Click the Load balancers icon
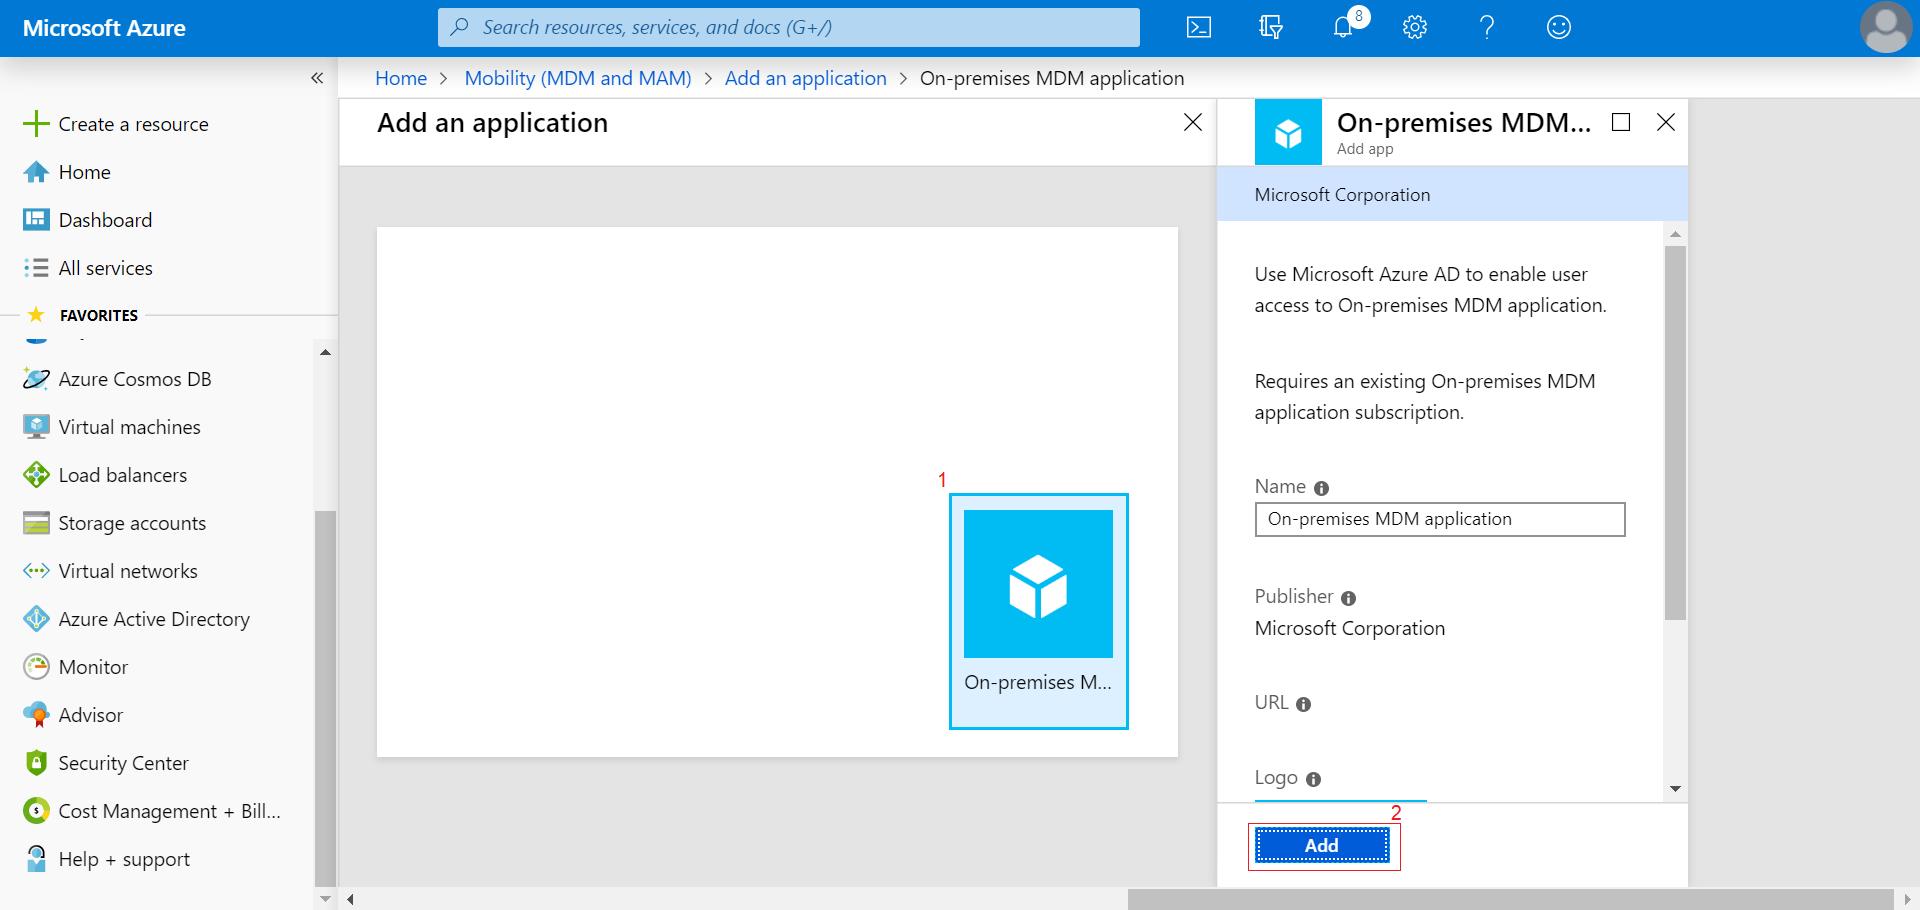The height and width of the screenshot is (910, 1920). pyautogui.click(x=36, y=475)
